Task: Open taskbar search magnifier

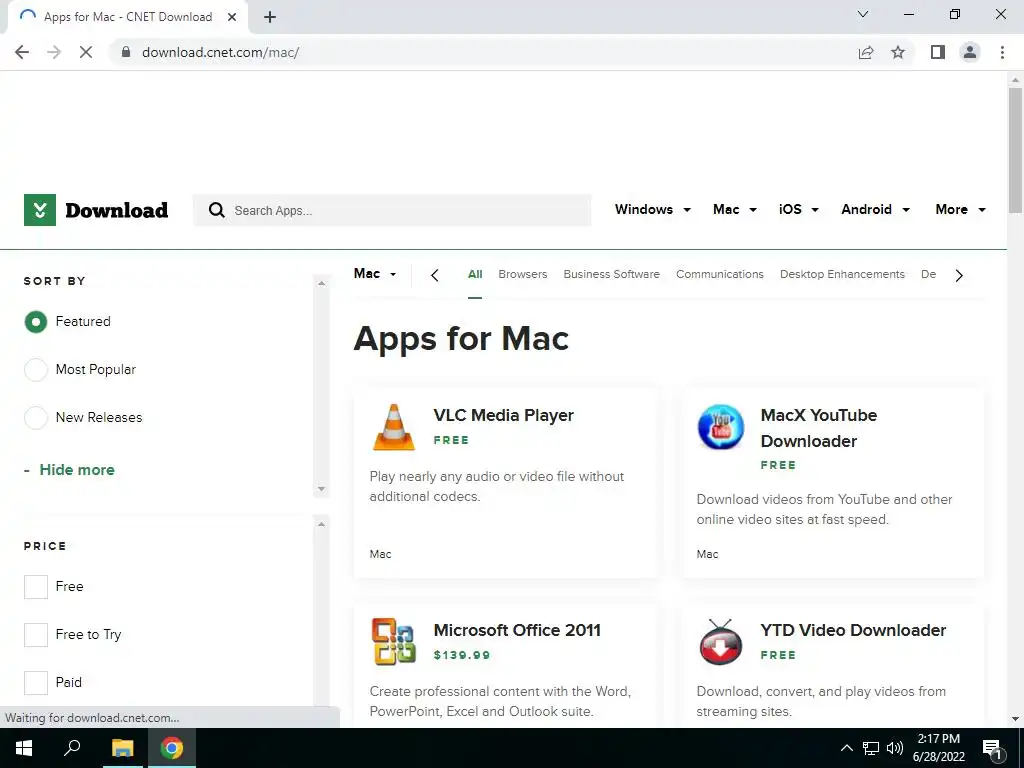Action: 72,747
